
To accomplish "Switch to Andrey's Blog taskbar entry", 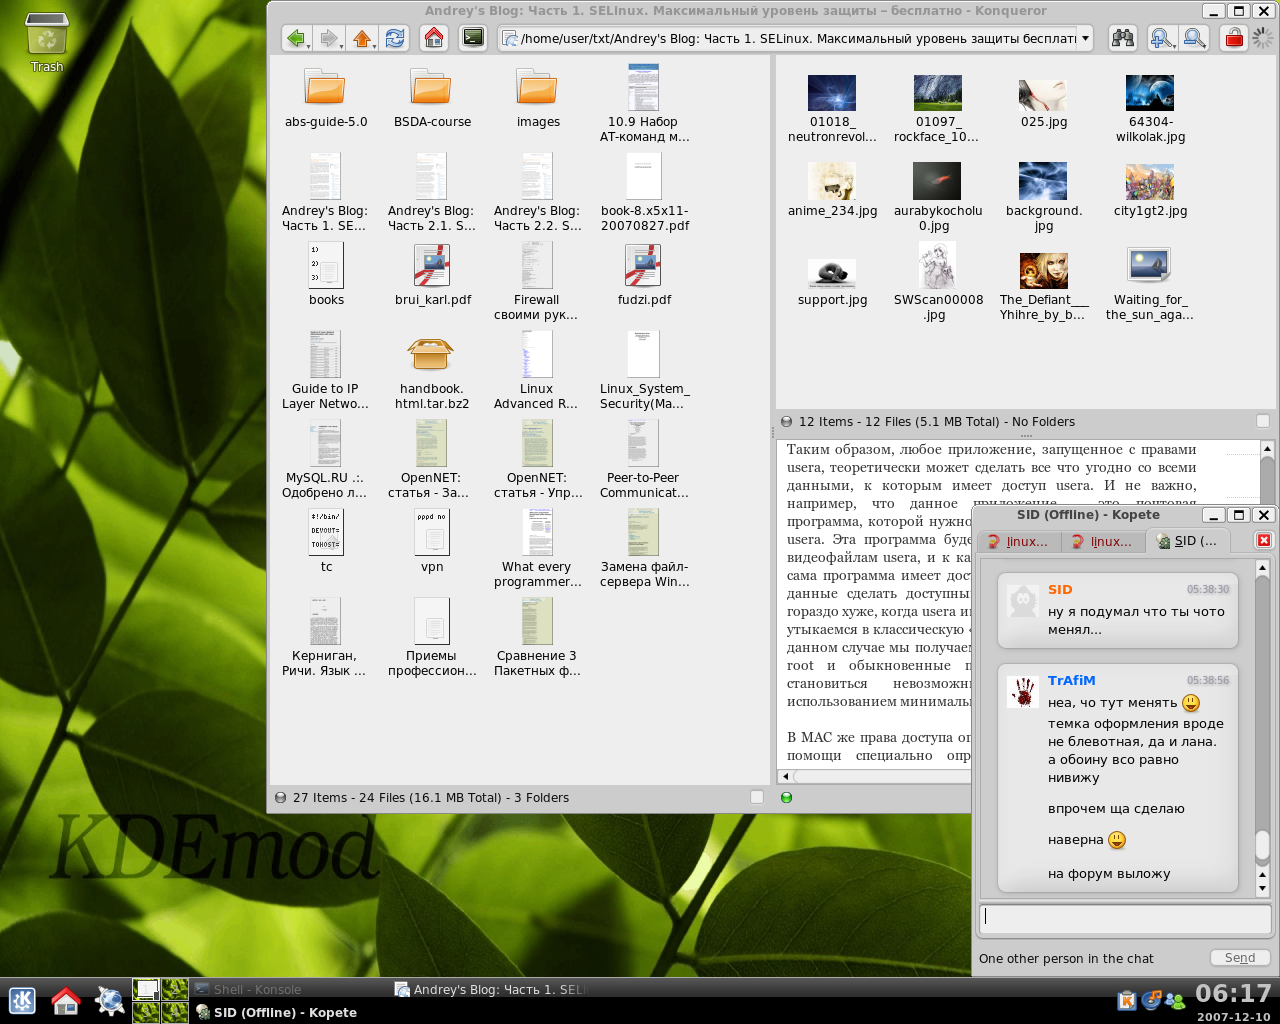I will pos(490,989).
